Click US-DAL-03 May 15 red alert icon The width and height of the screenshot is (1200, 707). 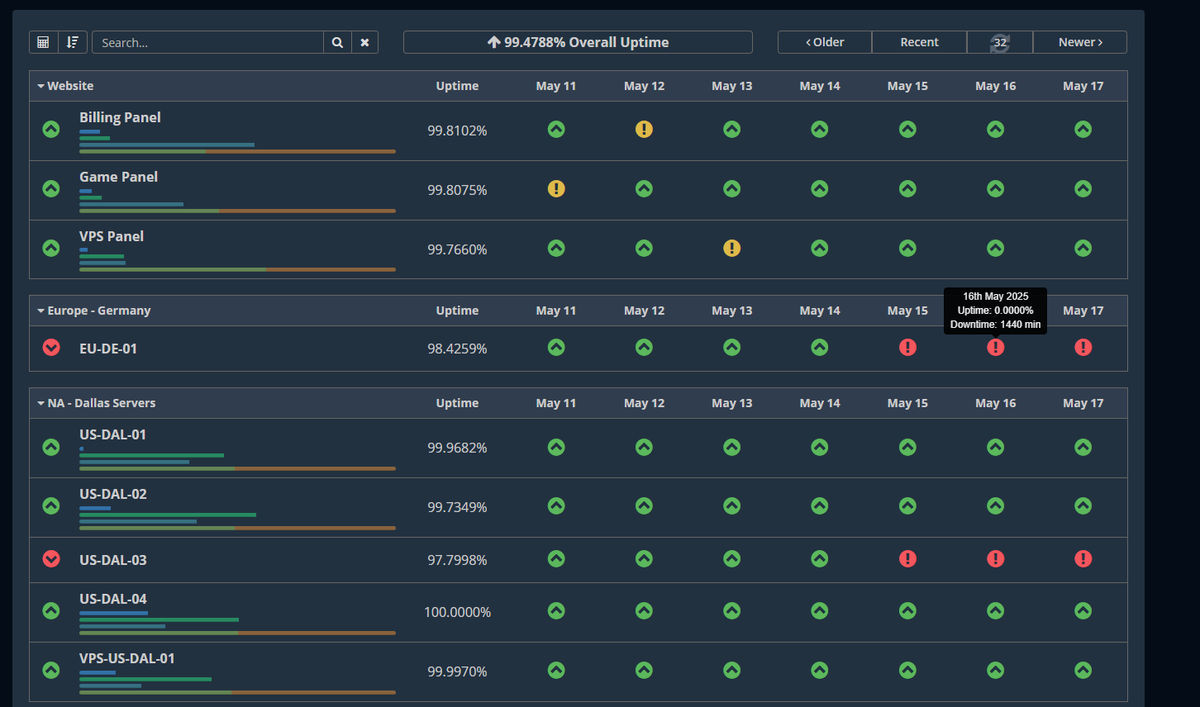907,558
